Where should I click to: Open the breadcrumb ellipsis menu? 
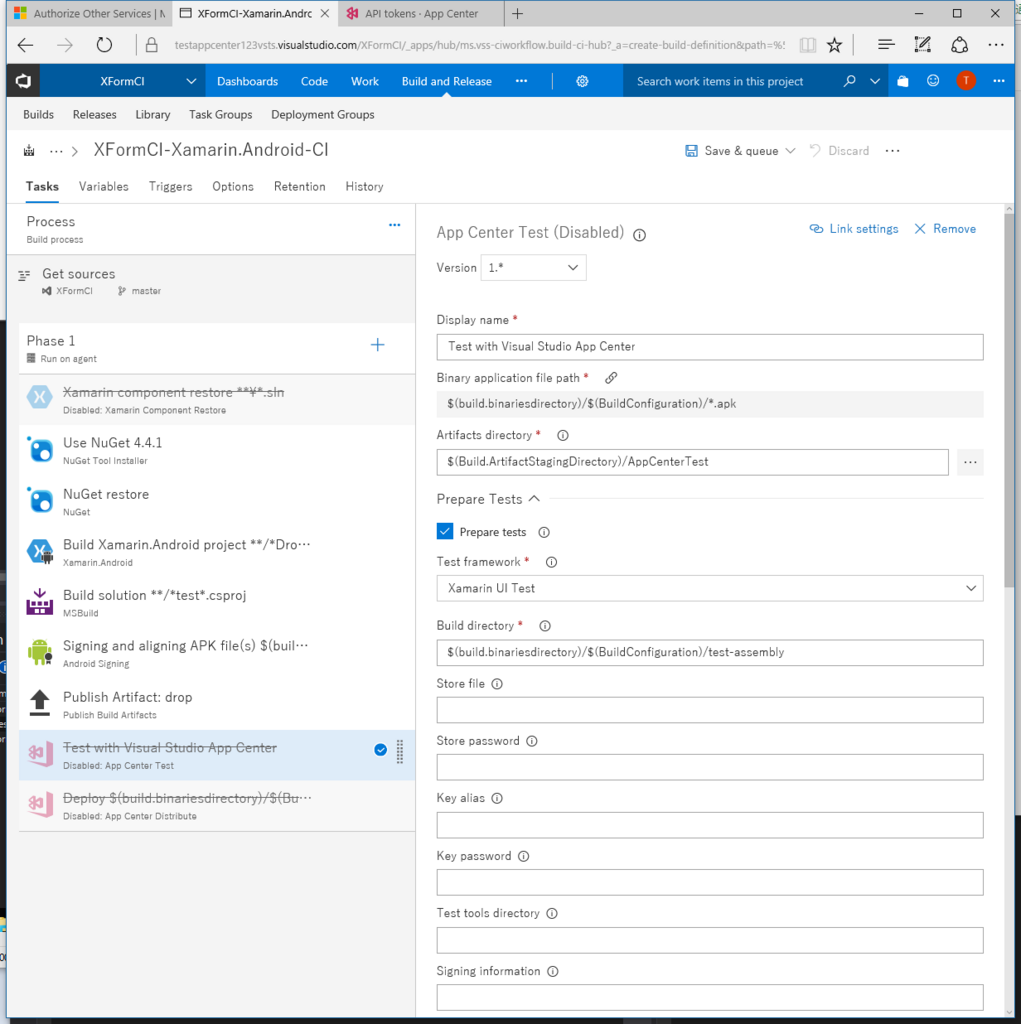56,151
